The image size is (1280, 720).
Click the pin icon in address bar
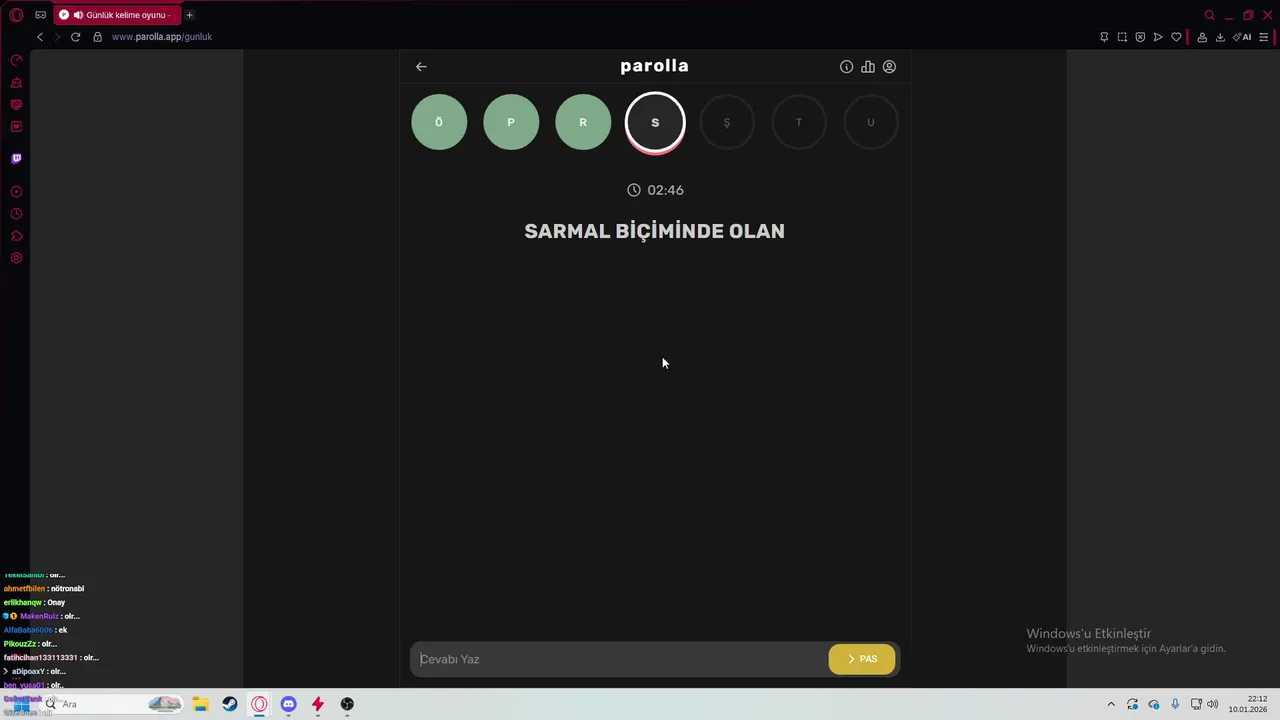click(1104, 37)
